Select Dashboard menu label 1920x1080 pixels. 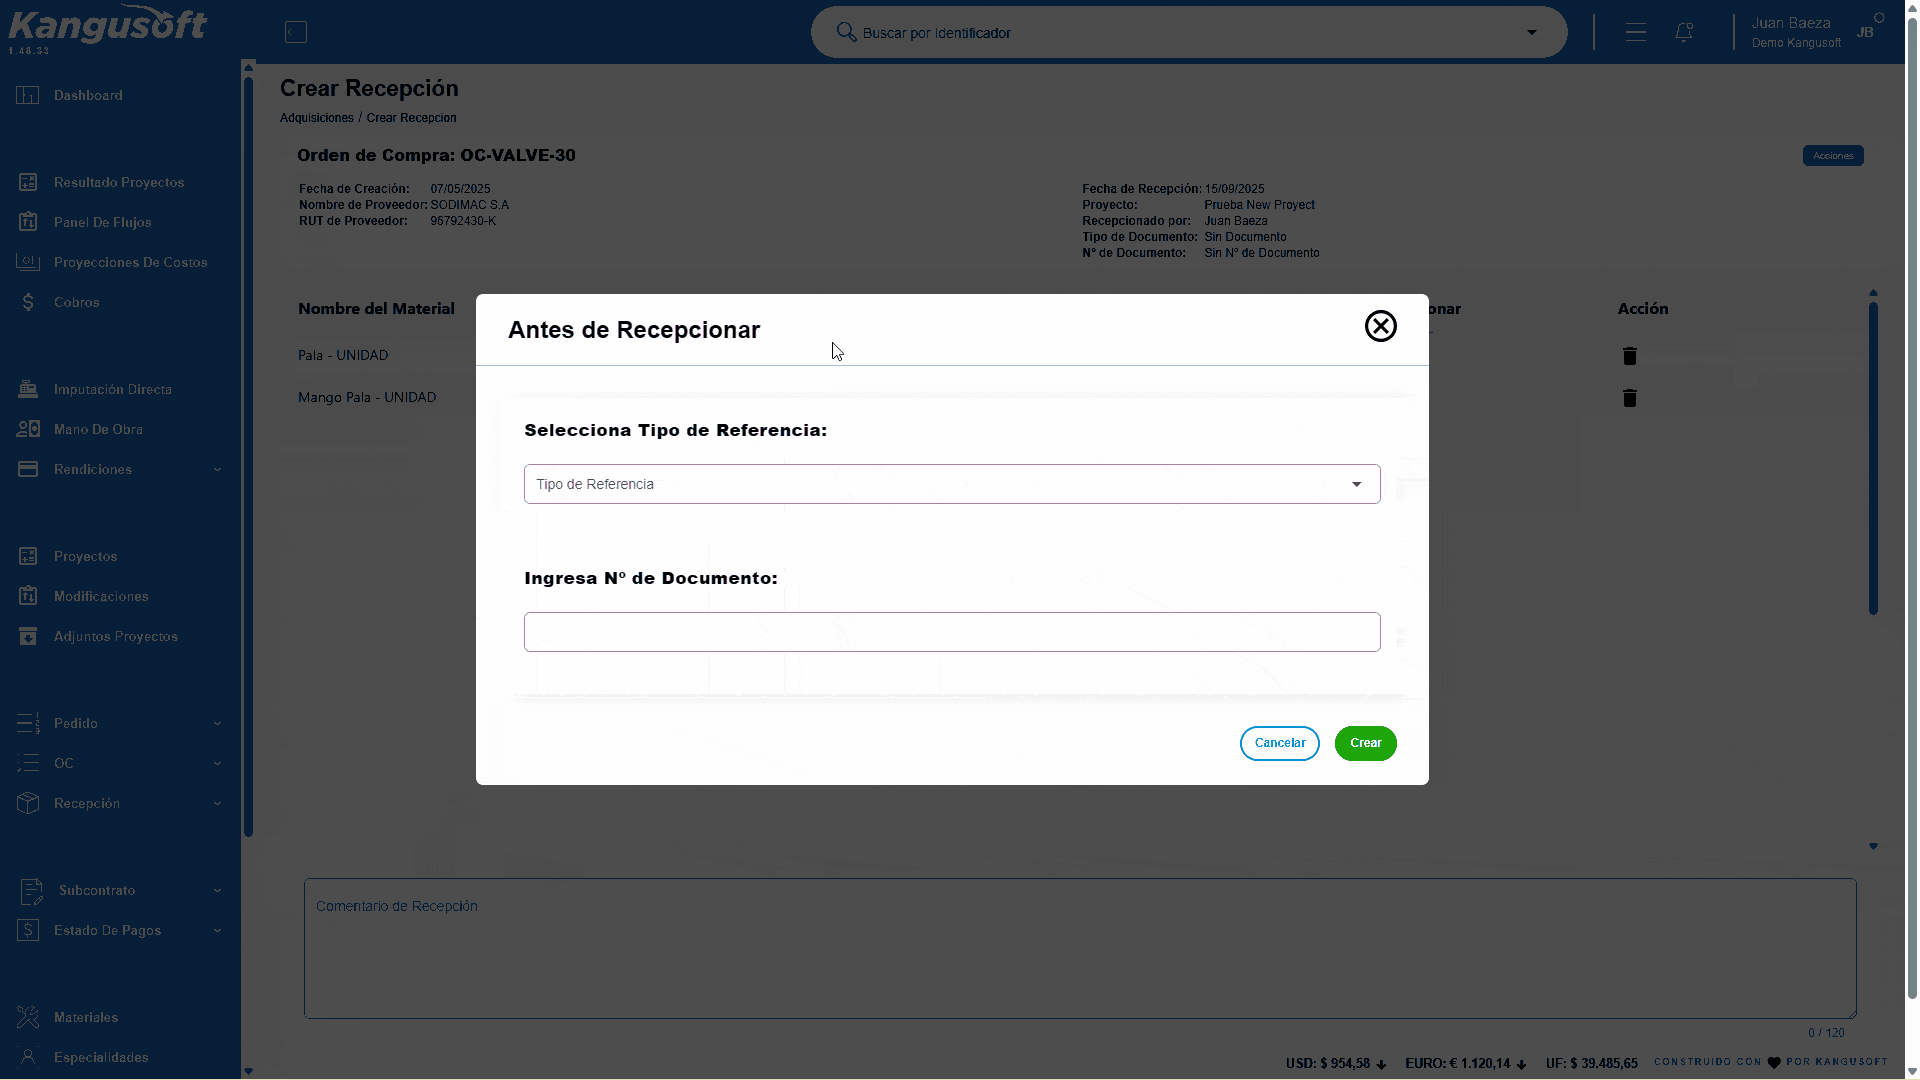(x=88, y=95)
